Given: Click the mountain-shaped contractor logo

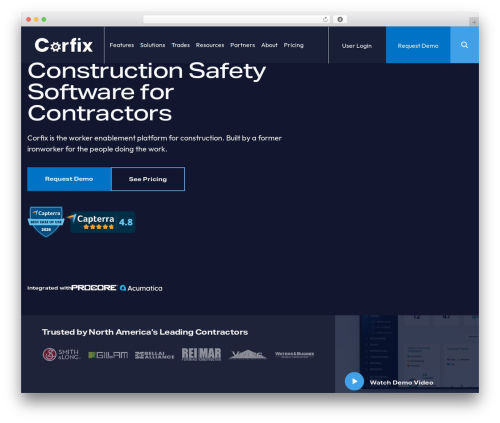Looking at the screenshot, I should 248,354.
